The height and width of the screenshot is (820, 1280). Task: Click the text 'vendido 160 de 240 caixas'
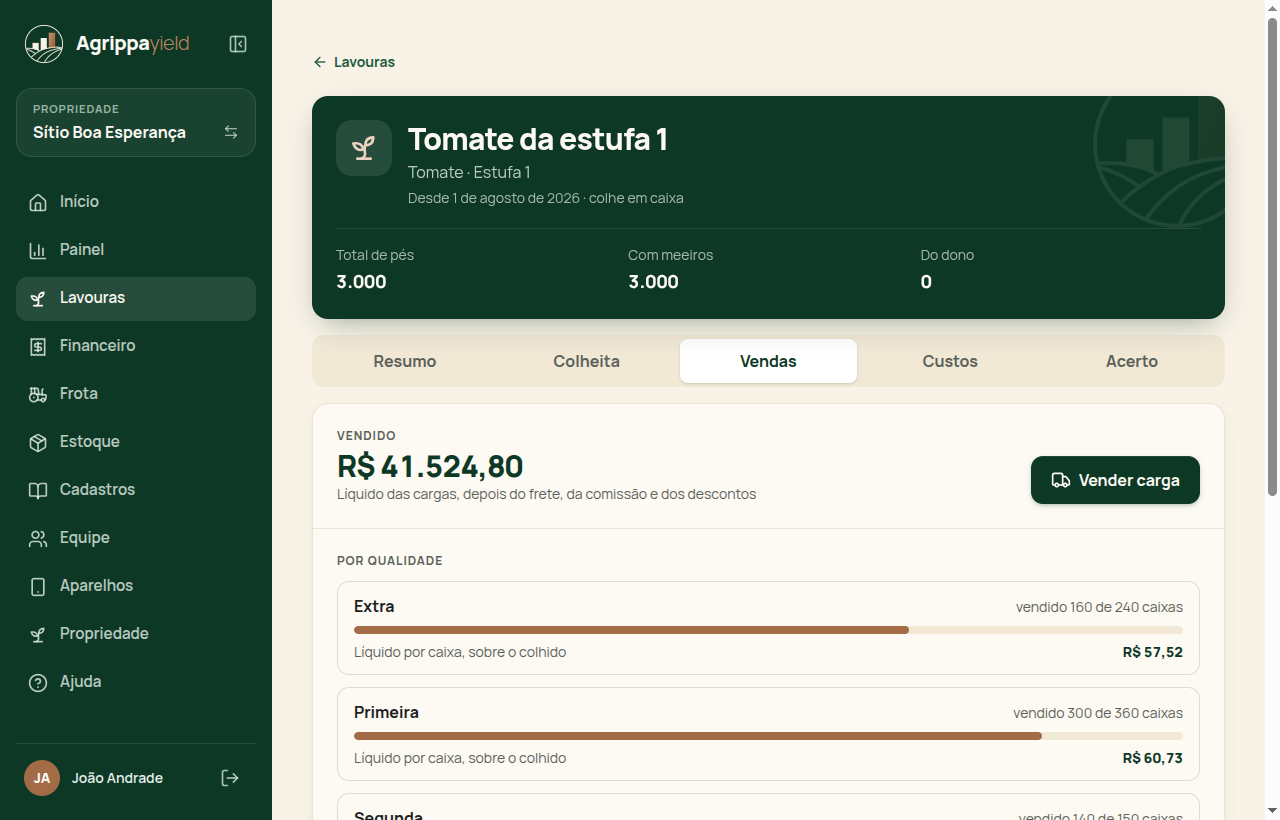click(x=1099, y=607)
